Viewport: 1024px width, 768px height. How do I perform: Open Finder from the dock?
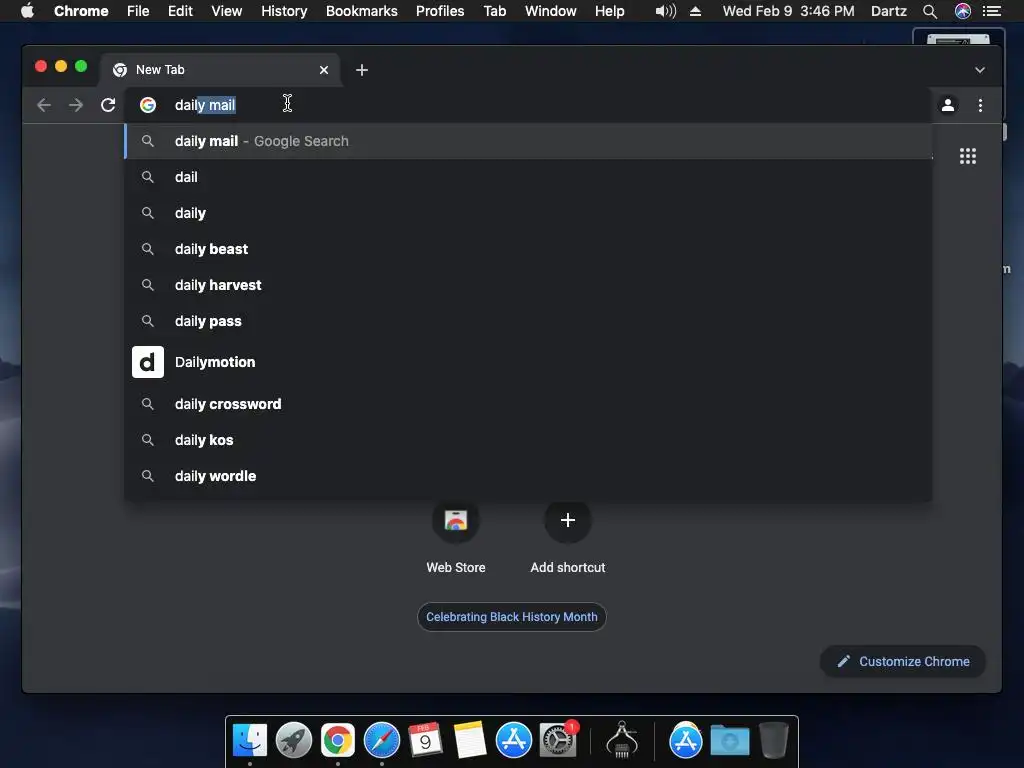(249, 740)
